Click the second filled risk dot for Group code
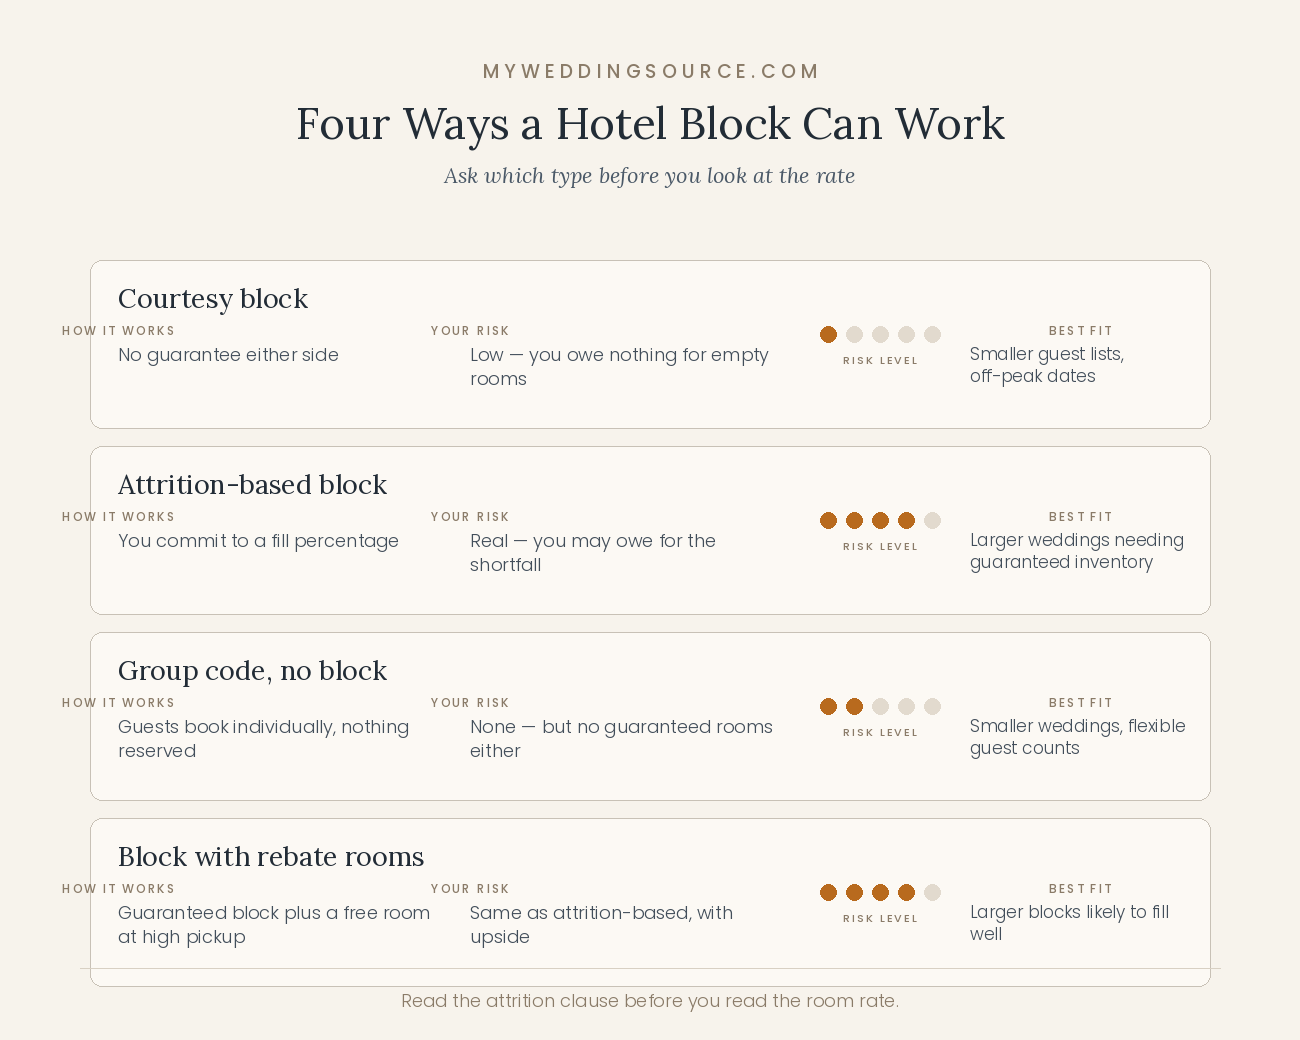Image resolution: width=1300 pixels, height=1040 pixels. click(x=854, y=706)
